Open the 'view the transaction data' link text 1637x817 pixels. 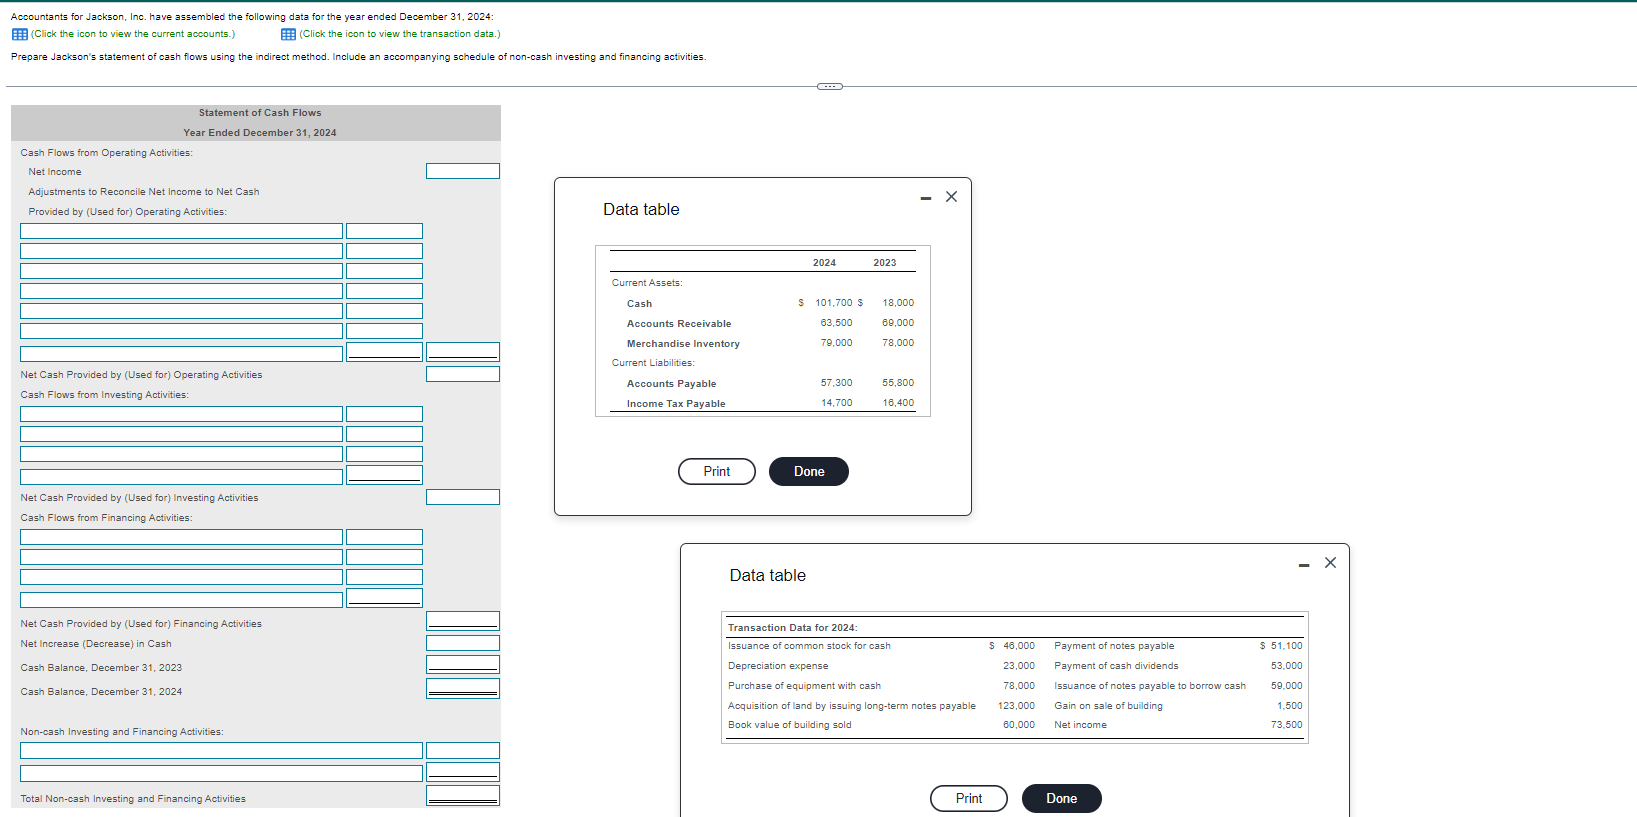click(x=400, y=34)
